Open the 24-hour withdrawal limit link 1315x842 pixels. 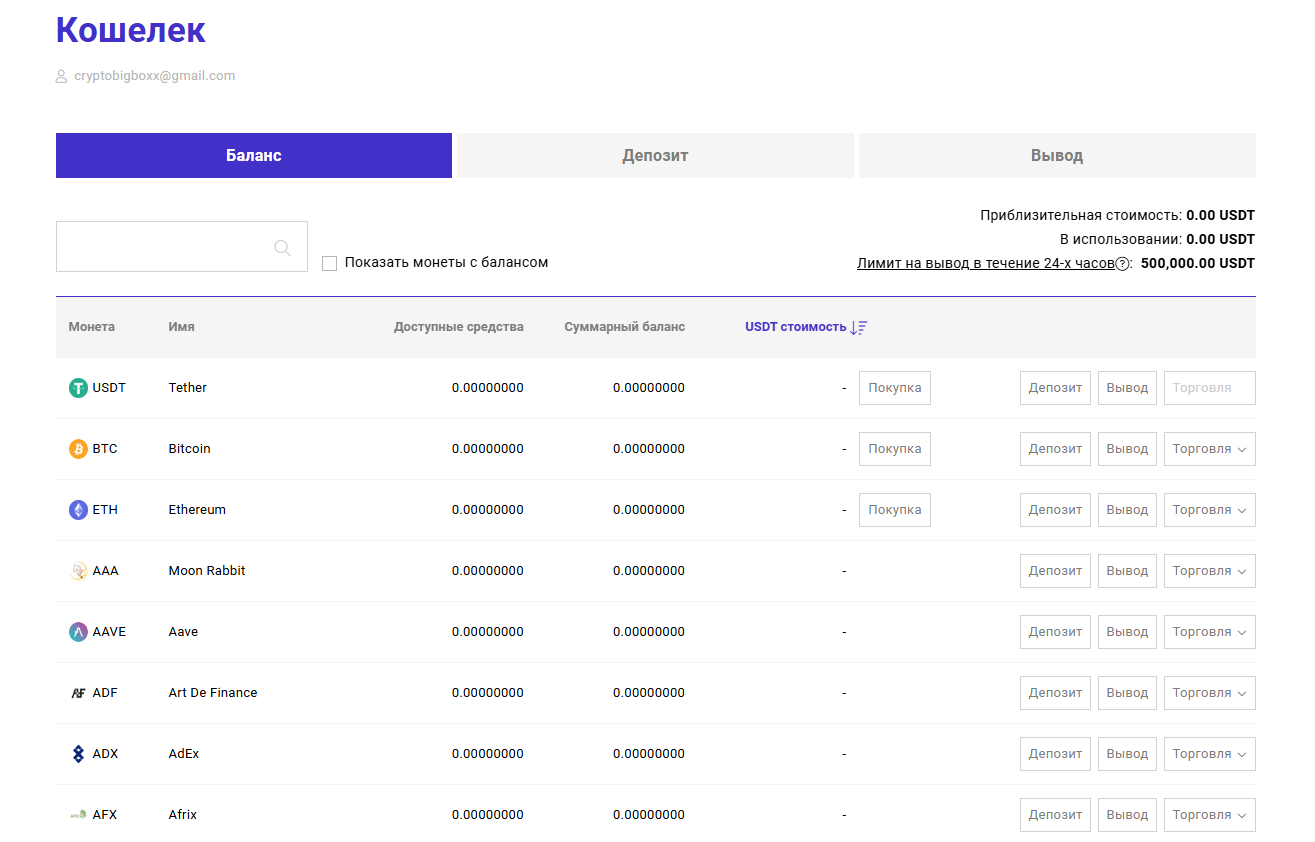pyautogui.click(x=985, y=264)
